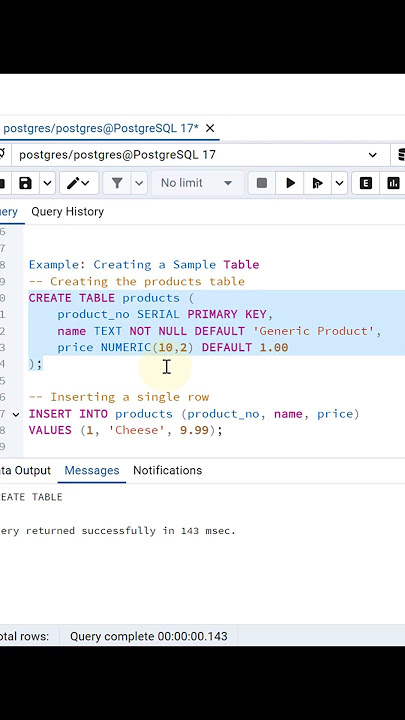
Task: Open the No limit rows dropdown
Action: point(197,183)
